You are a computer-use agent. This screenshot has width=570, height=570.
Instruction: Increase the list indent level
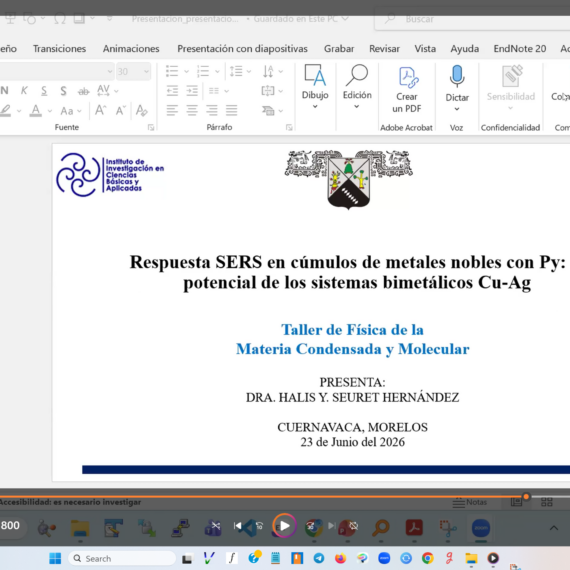point(192,91)
